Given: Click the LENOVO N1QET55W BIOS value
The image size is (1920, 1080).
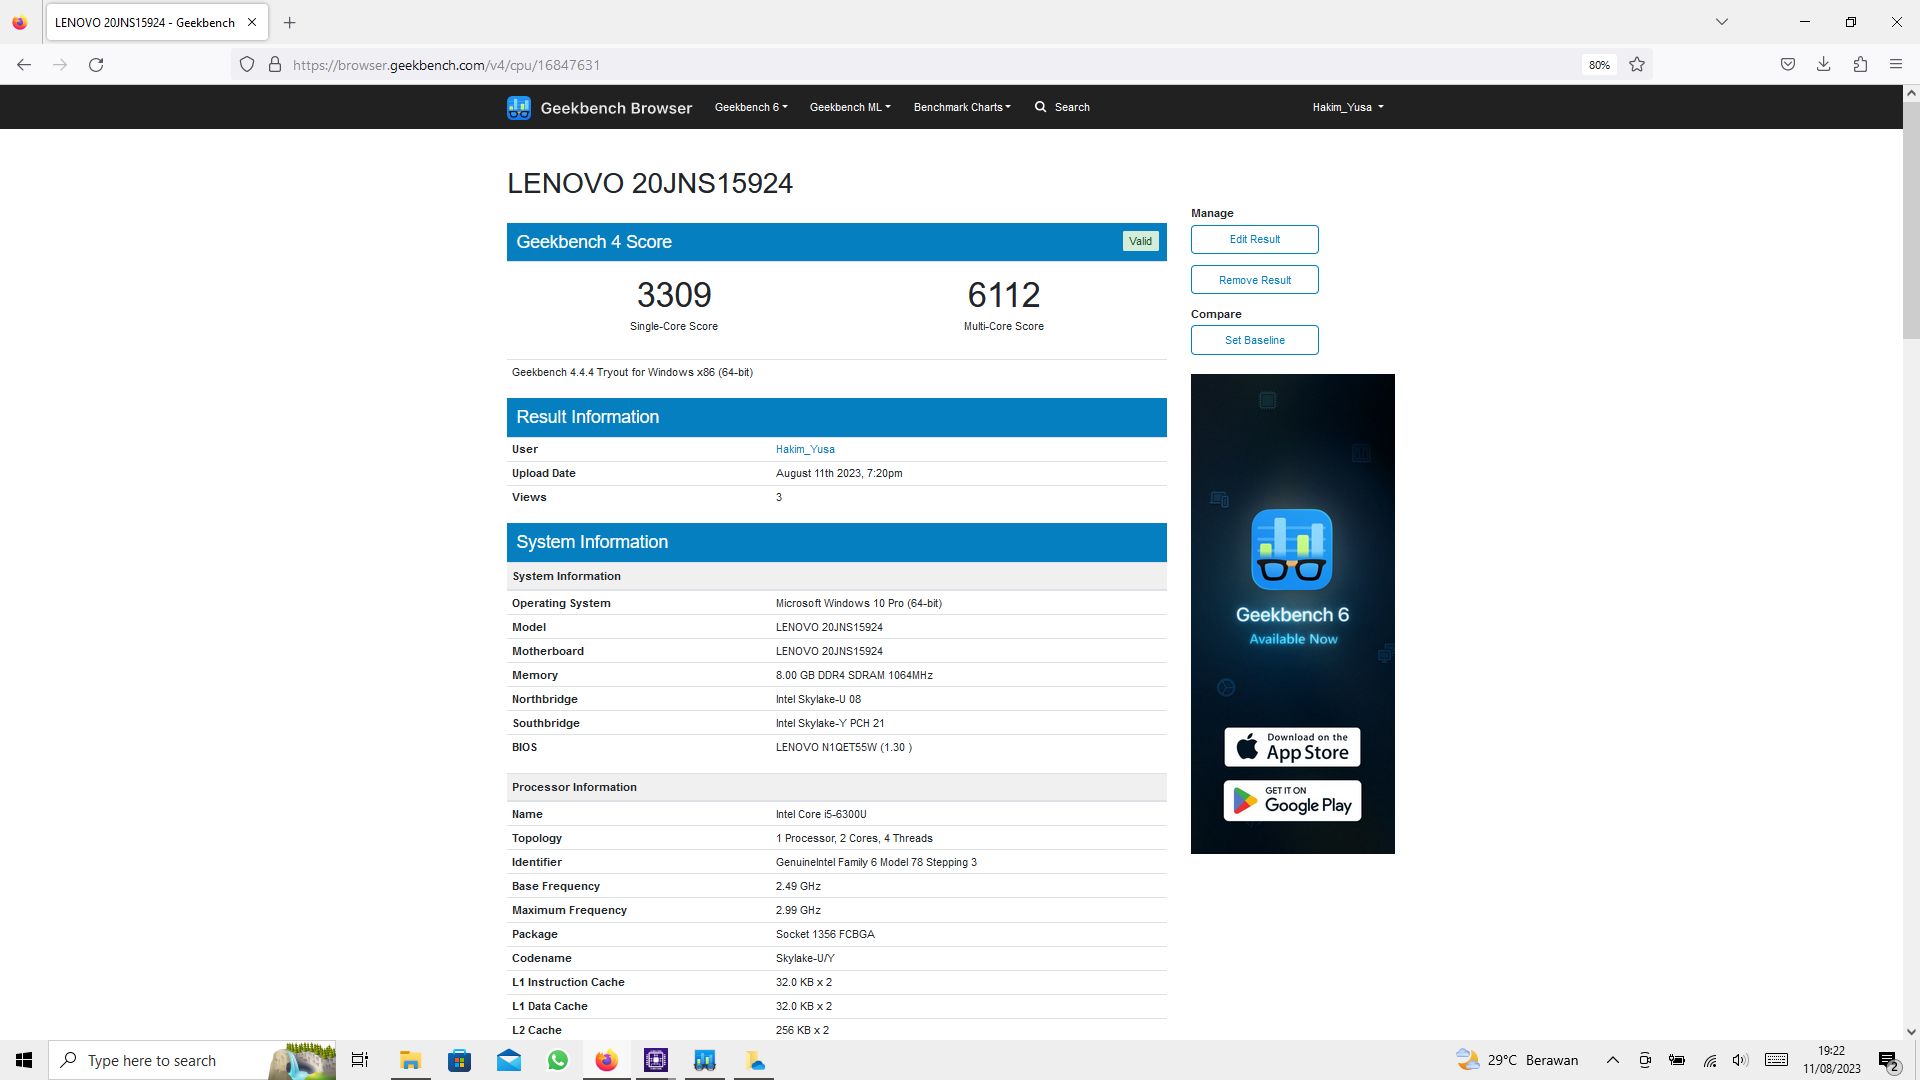Looking at the screenshot, I should [844, 747].
